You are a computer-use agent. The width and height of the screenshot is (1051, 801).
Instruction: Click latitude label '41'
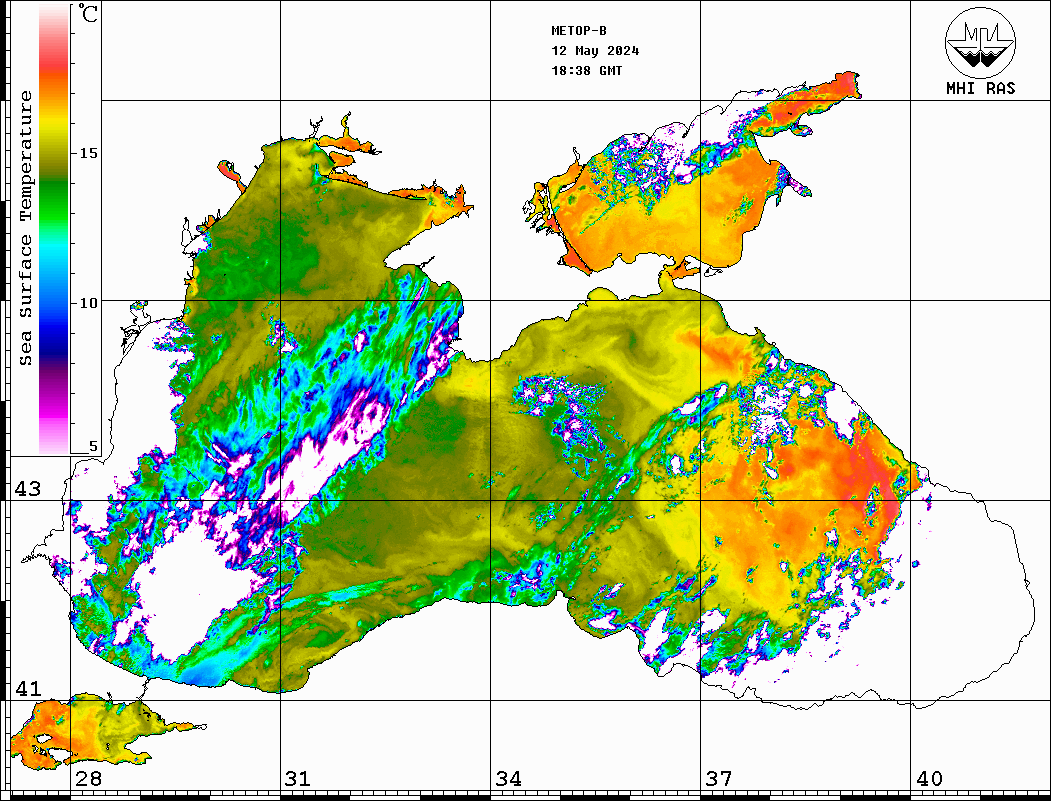(28, 688)
